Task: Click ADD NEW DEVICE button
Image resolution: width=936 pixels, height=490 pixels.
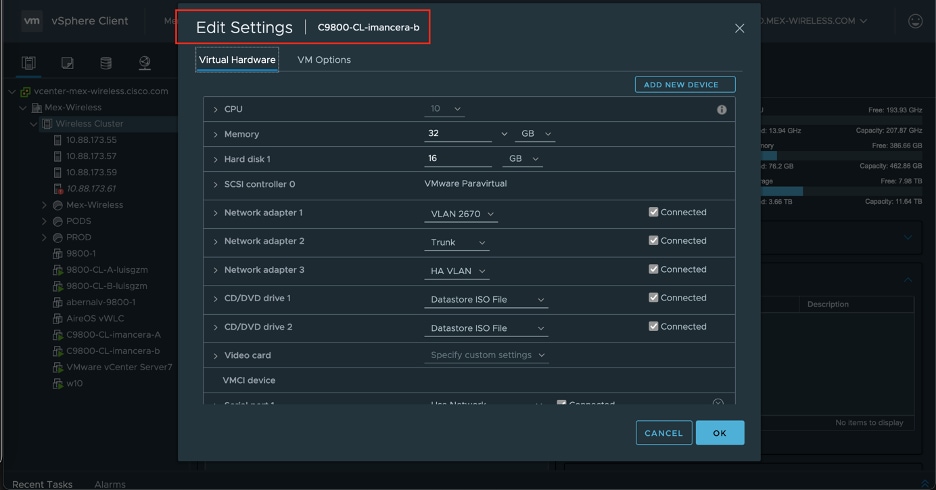Action: [685, 85]
